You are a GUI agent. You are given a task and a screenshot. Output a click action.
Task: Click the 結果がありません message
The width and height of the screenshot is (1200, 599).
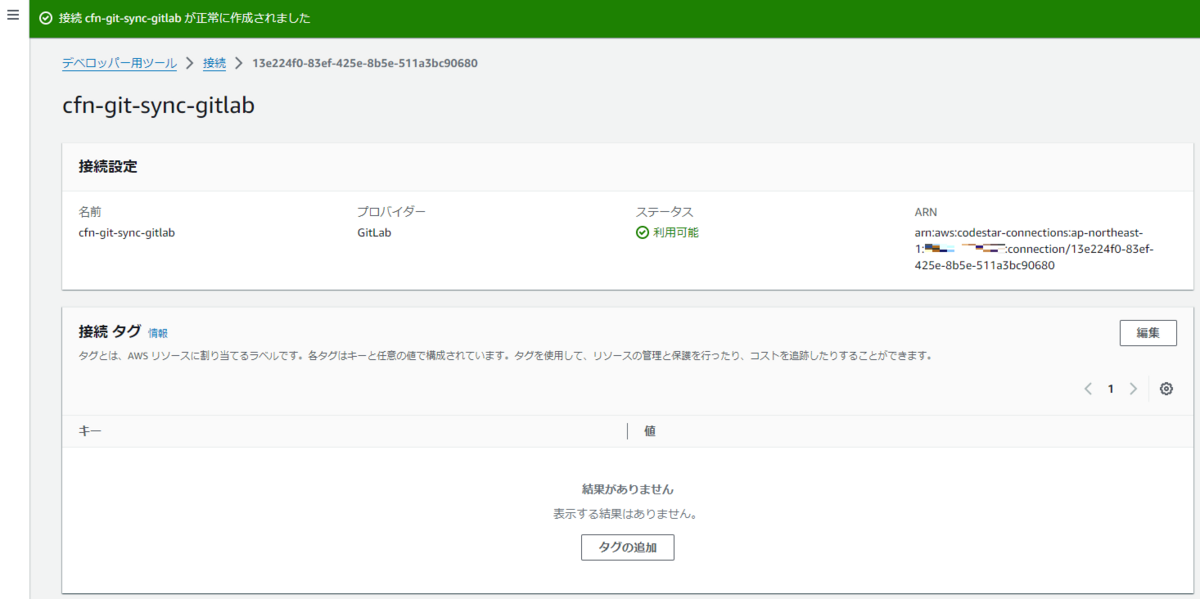(628, 489)
